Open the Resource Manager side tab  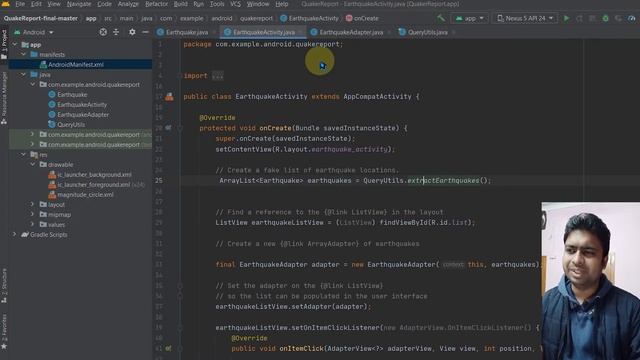pyautogui.click(x=4, y=98)
